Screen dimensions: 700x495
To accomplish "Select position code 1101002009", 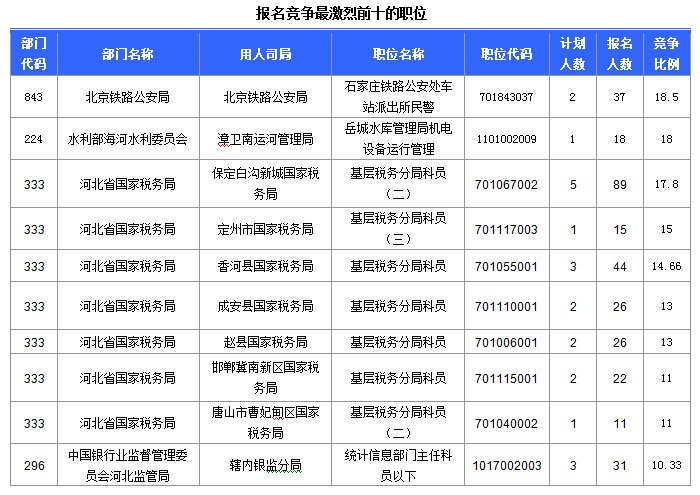I will 506,139.
